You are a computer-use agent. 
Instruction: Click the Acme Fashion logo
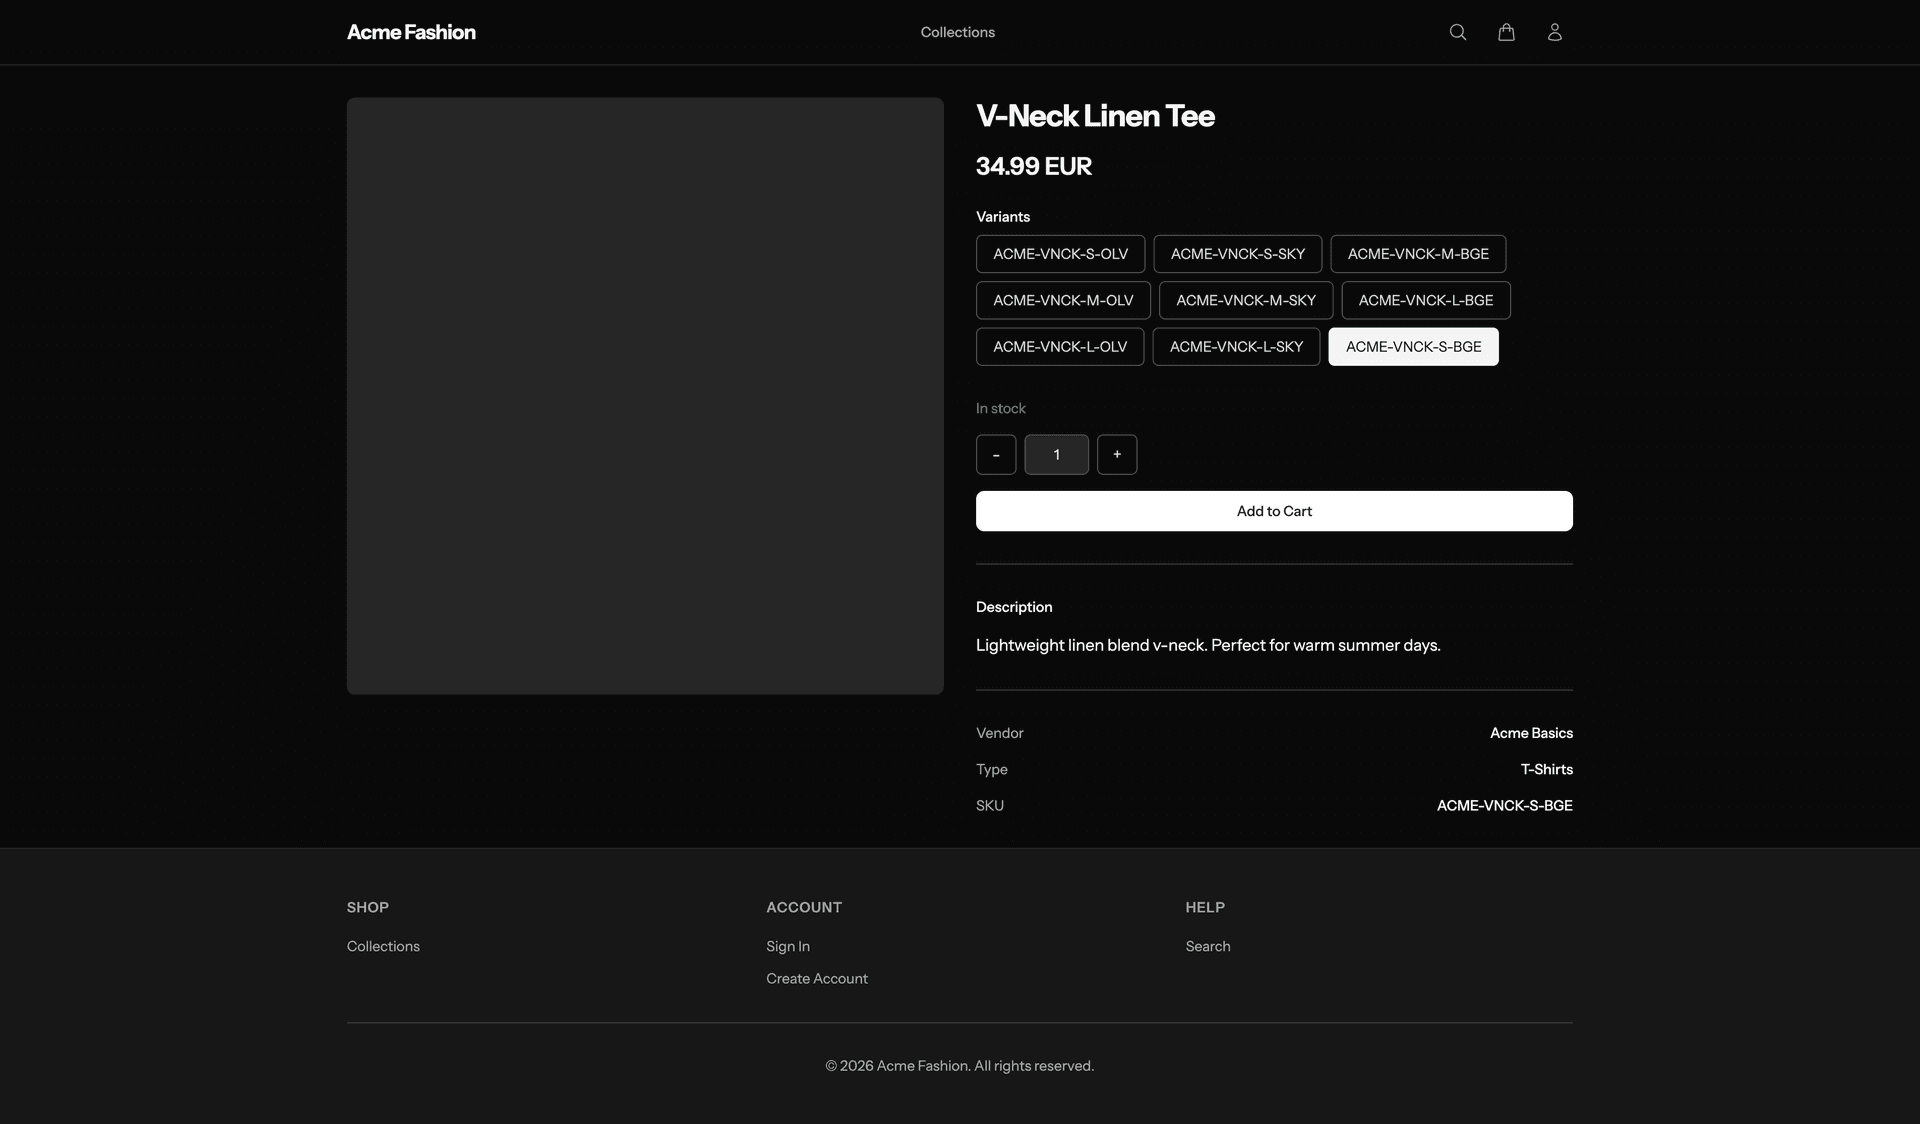[x=411, y=31]
